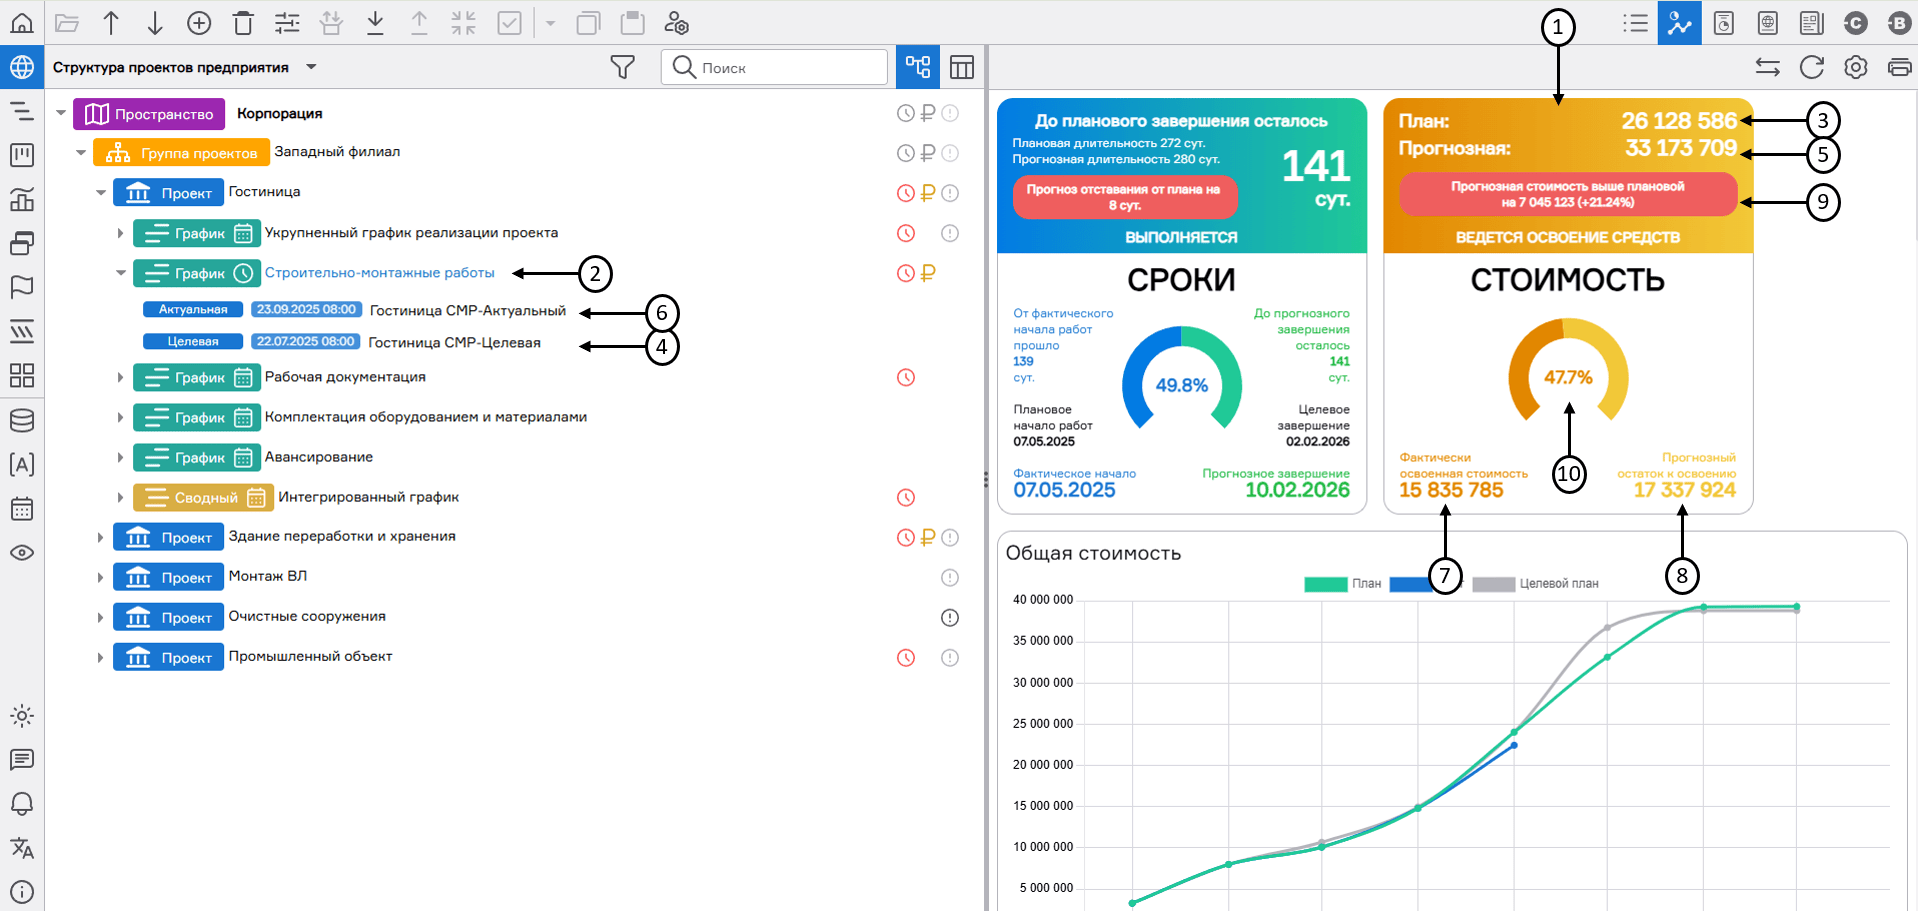Open 'Структура проектов предприятия' dropdown

(311, 67)
